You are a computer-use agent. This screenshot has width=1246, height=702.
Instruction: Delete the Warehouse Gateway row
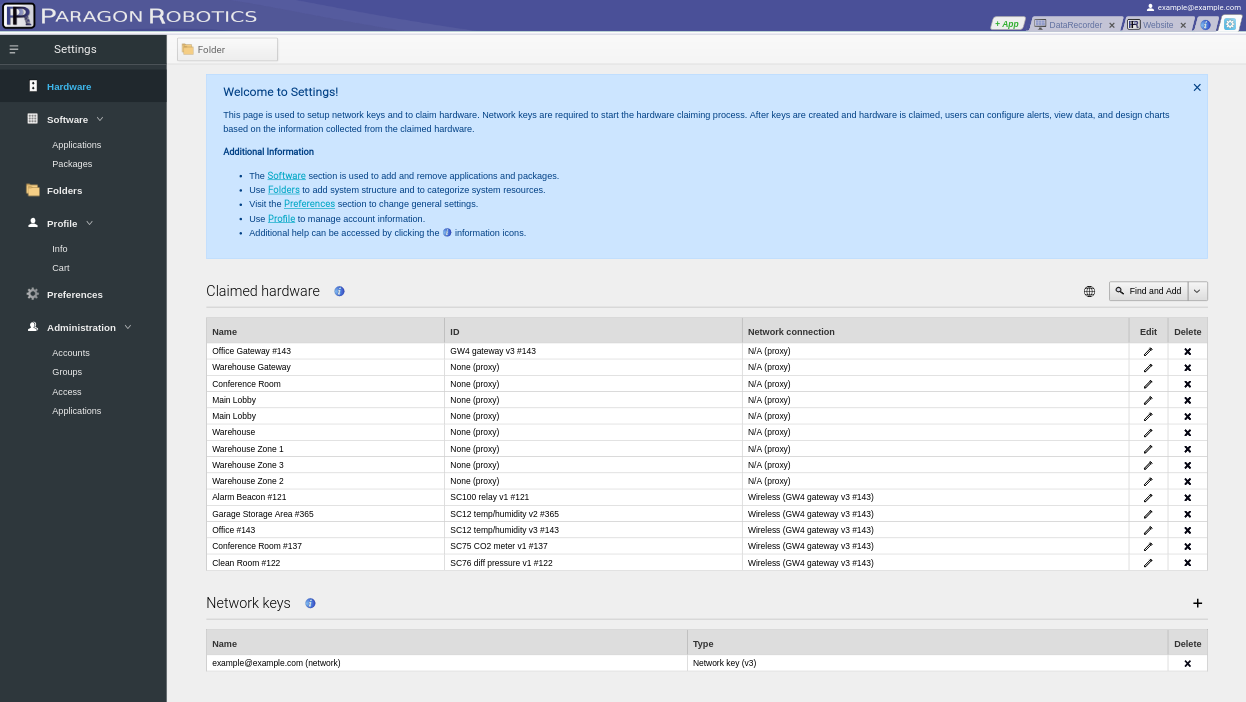coord(1188,368)
